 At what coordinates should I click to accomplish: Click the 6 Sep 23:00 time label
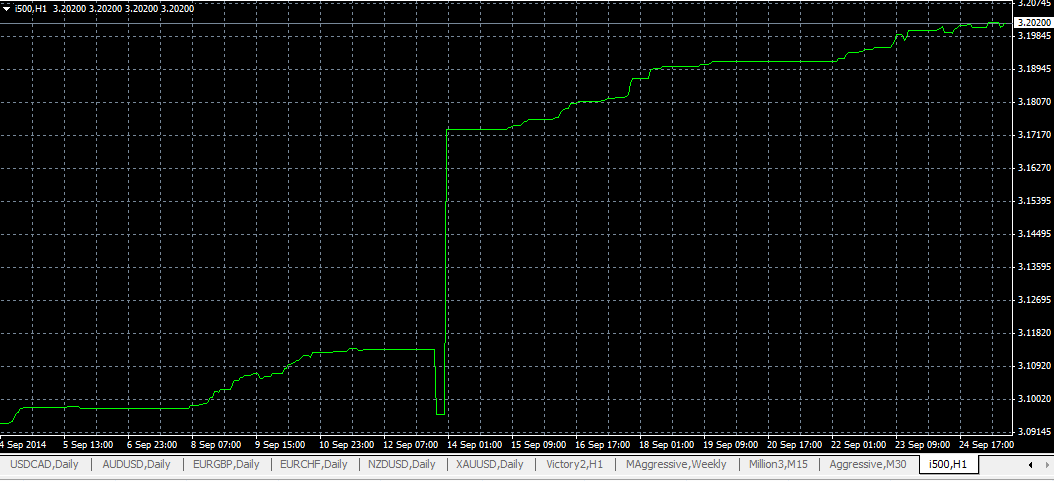[152, 445]
